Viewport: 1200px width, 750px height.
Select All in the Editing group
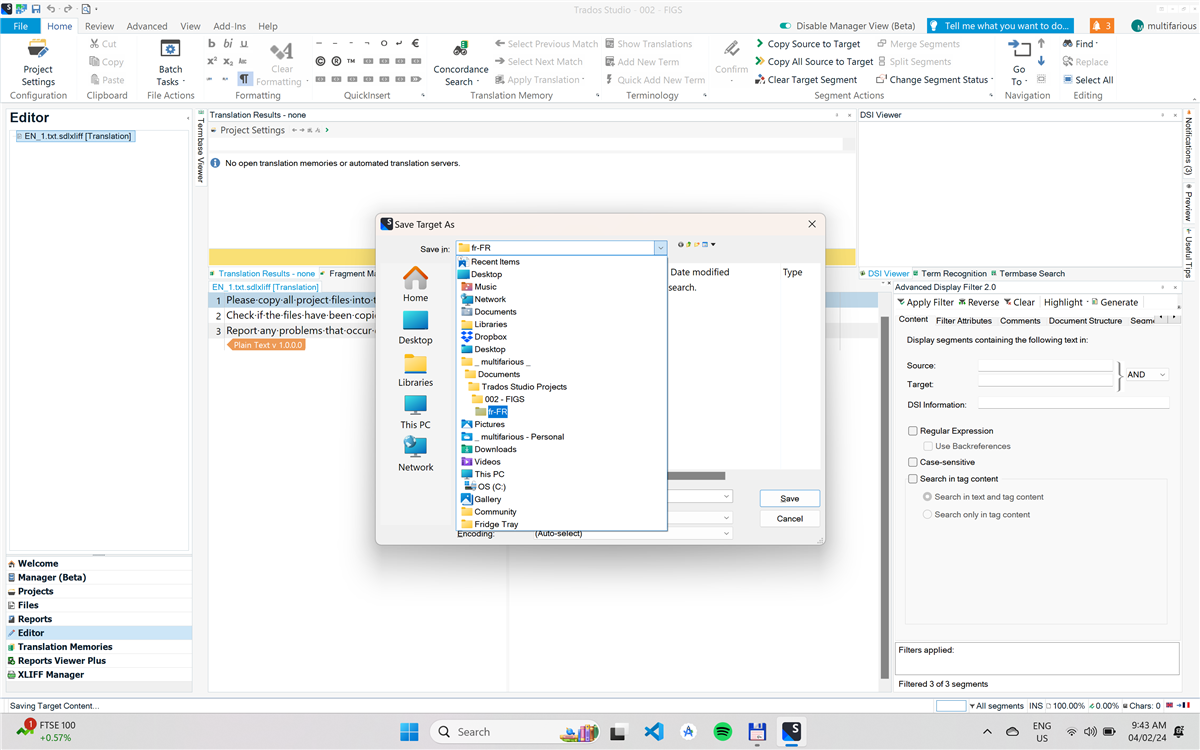point(1088,80)
